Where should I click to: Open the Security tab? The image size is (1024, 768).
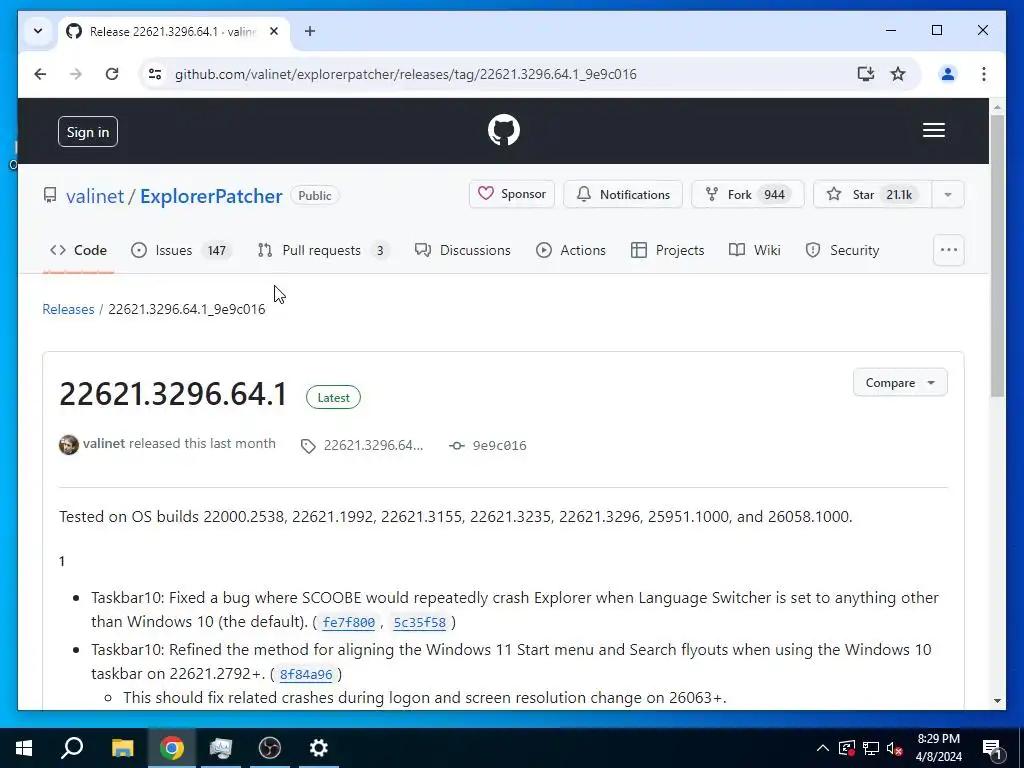pos(842,250)
